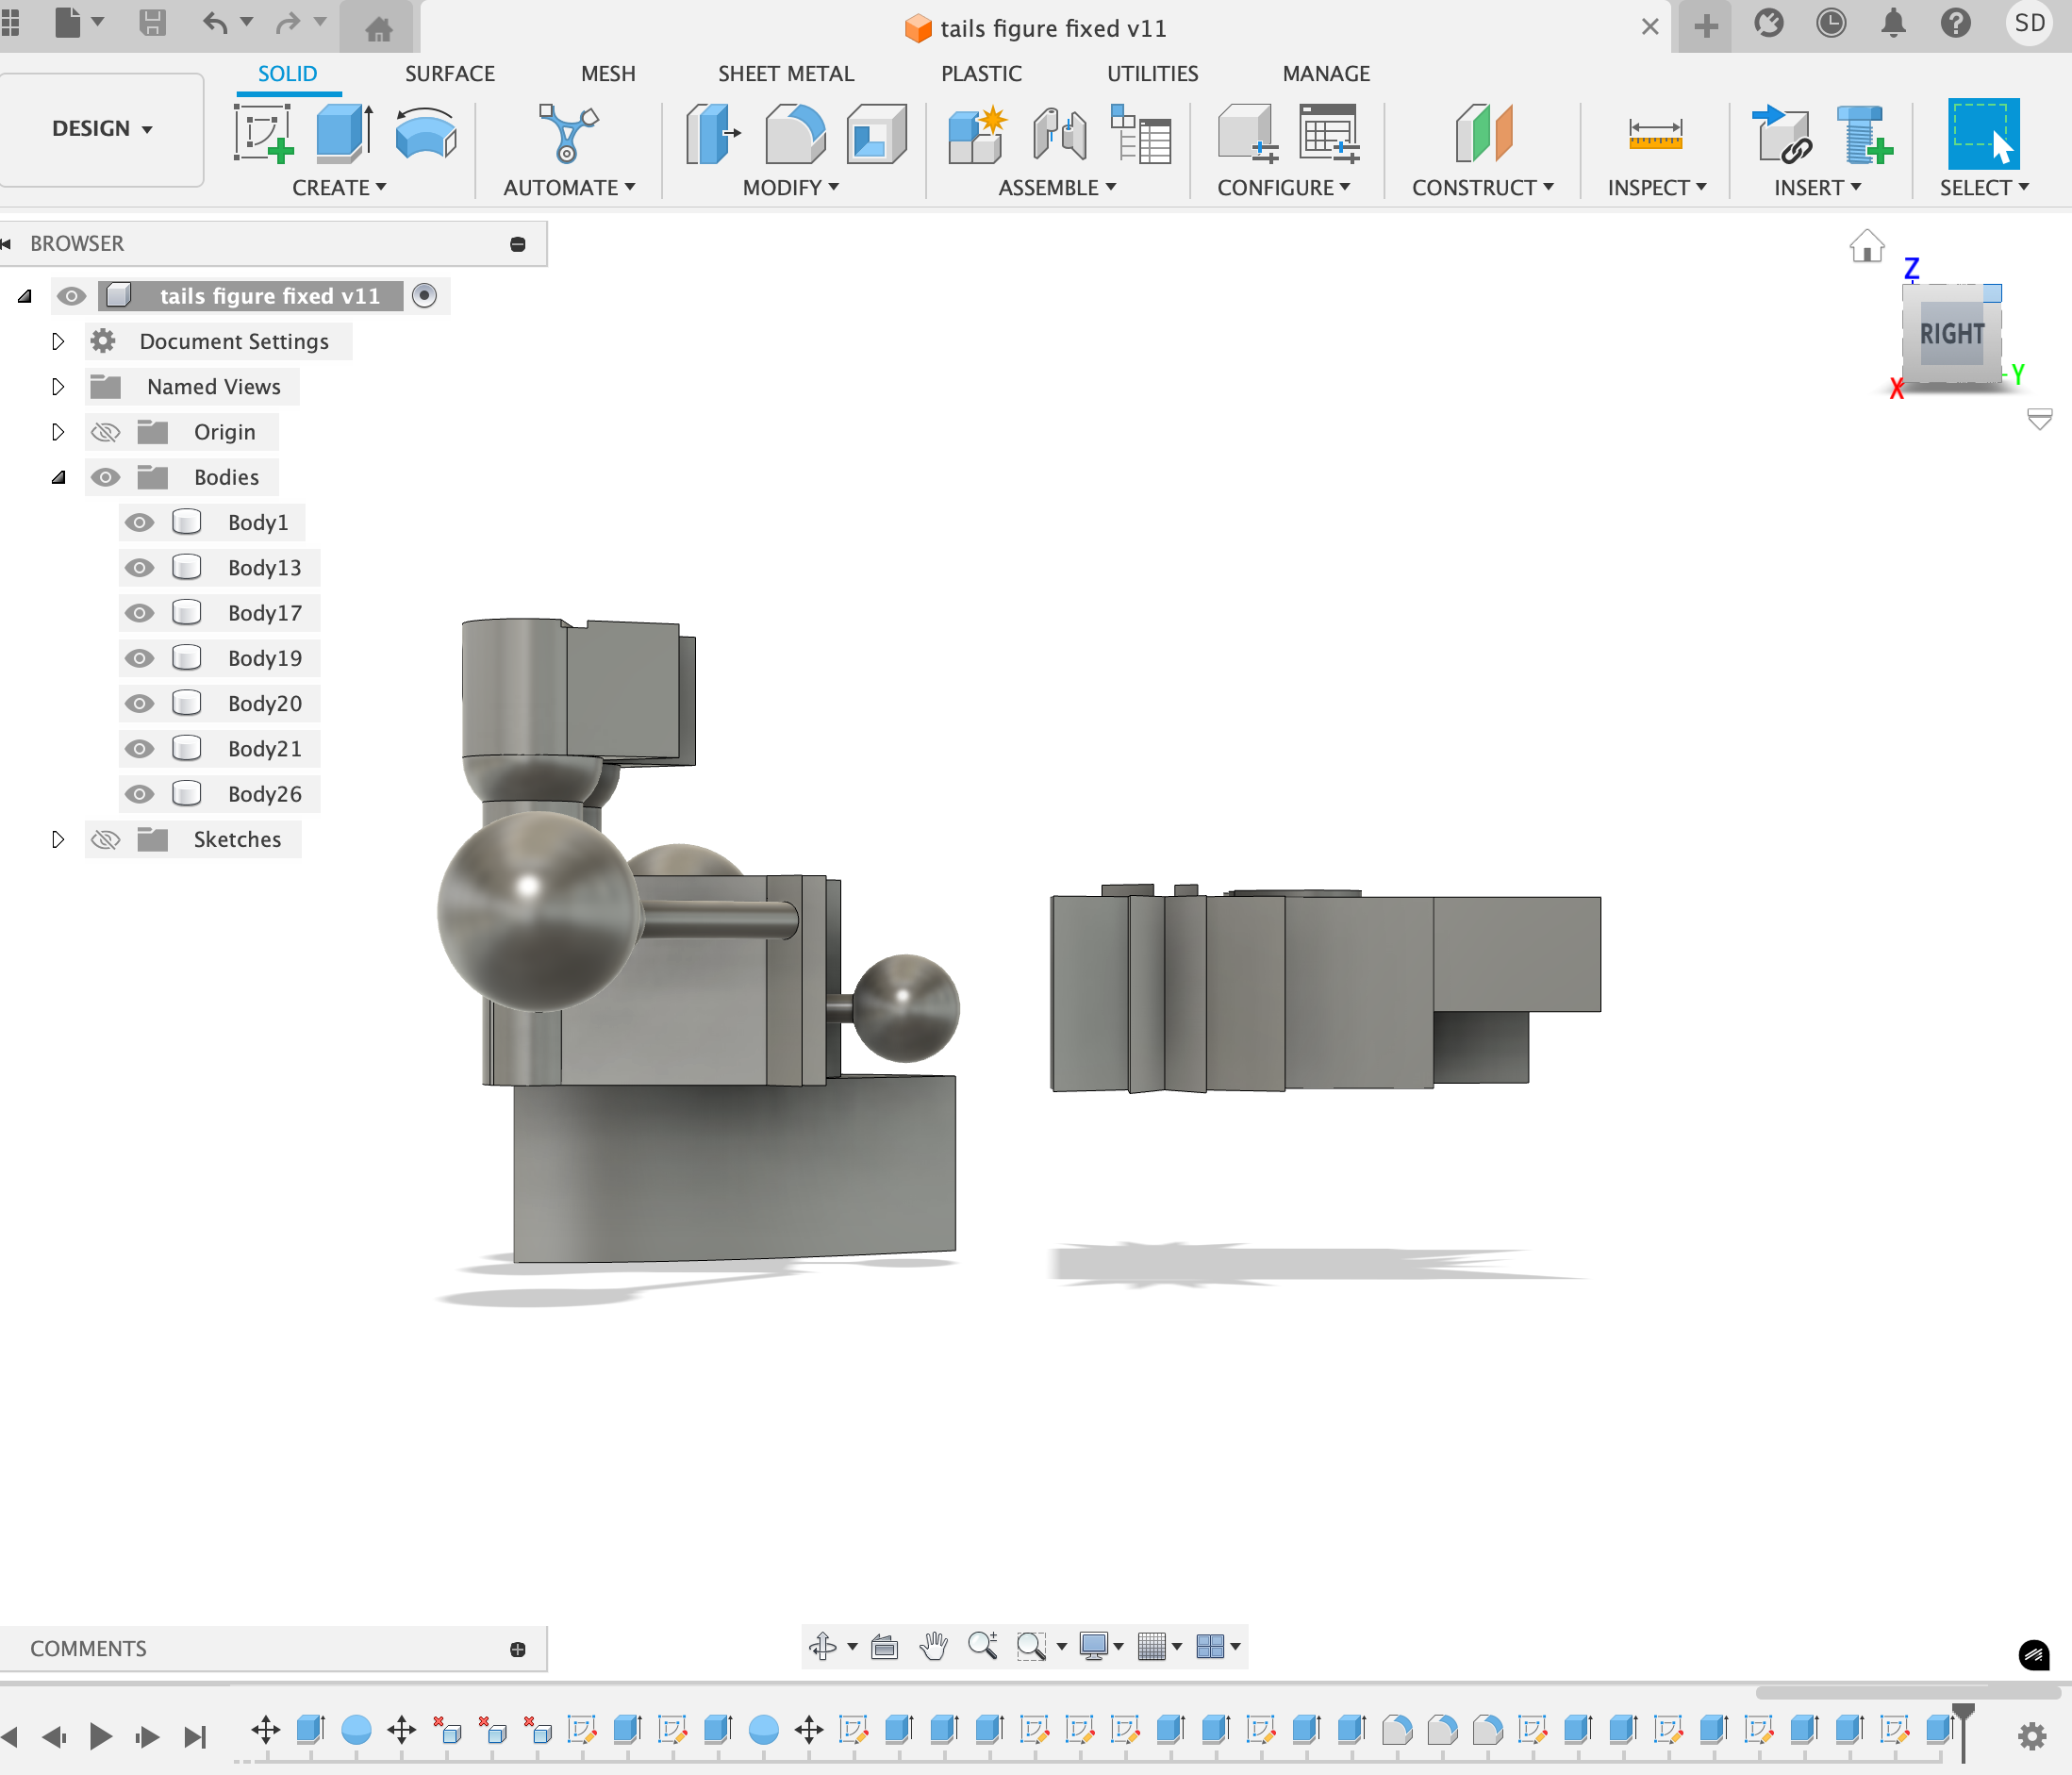The height and width of the screenshot is (1775, 2072).
Task: Click the Create Sketch tool icon
Action: 263,133
